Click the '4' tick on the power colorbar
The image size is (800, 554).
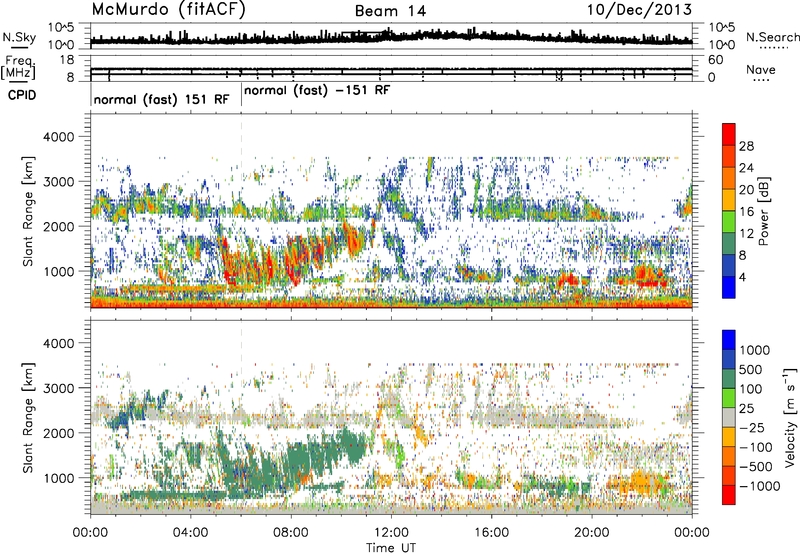point(742,277)
